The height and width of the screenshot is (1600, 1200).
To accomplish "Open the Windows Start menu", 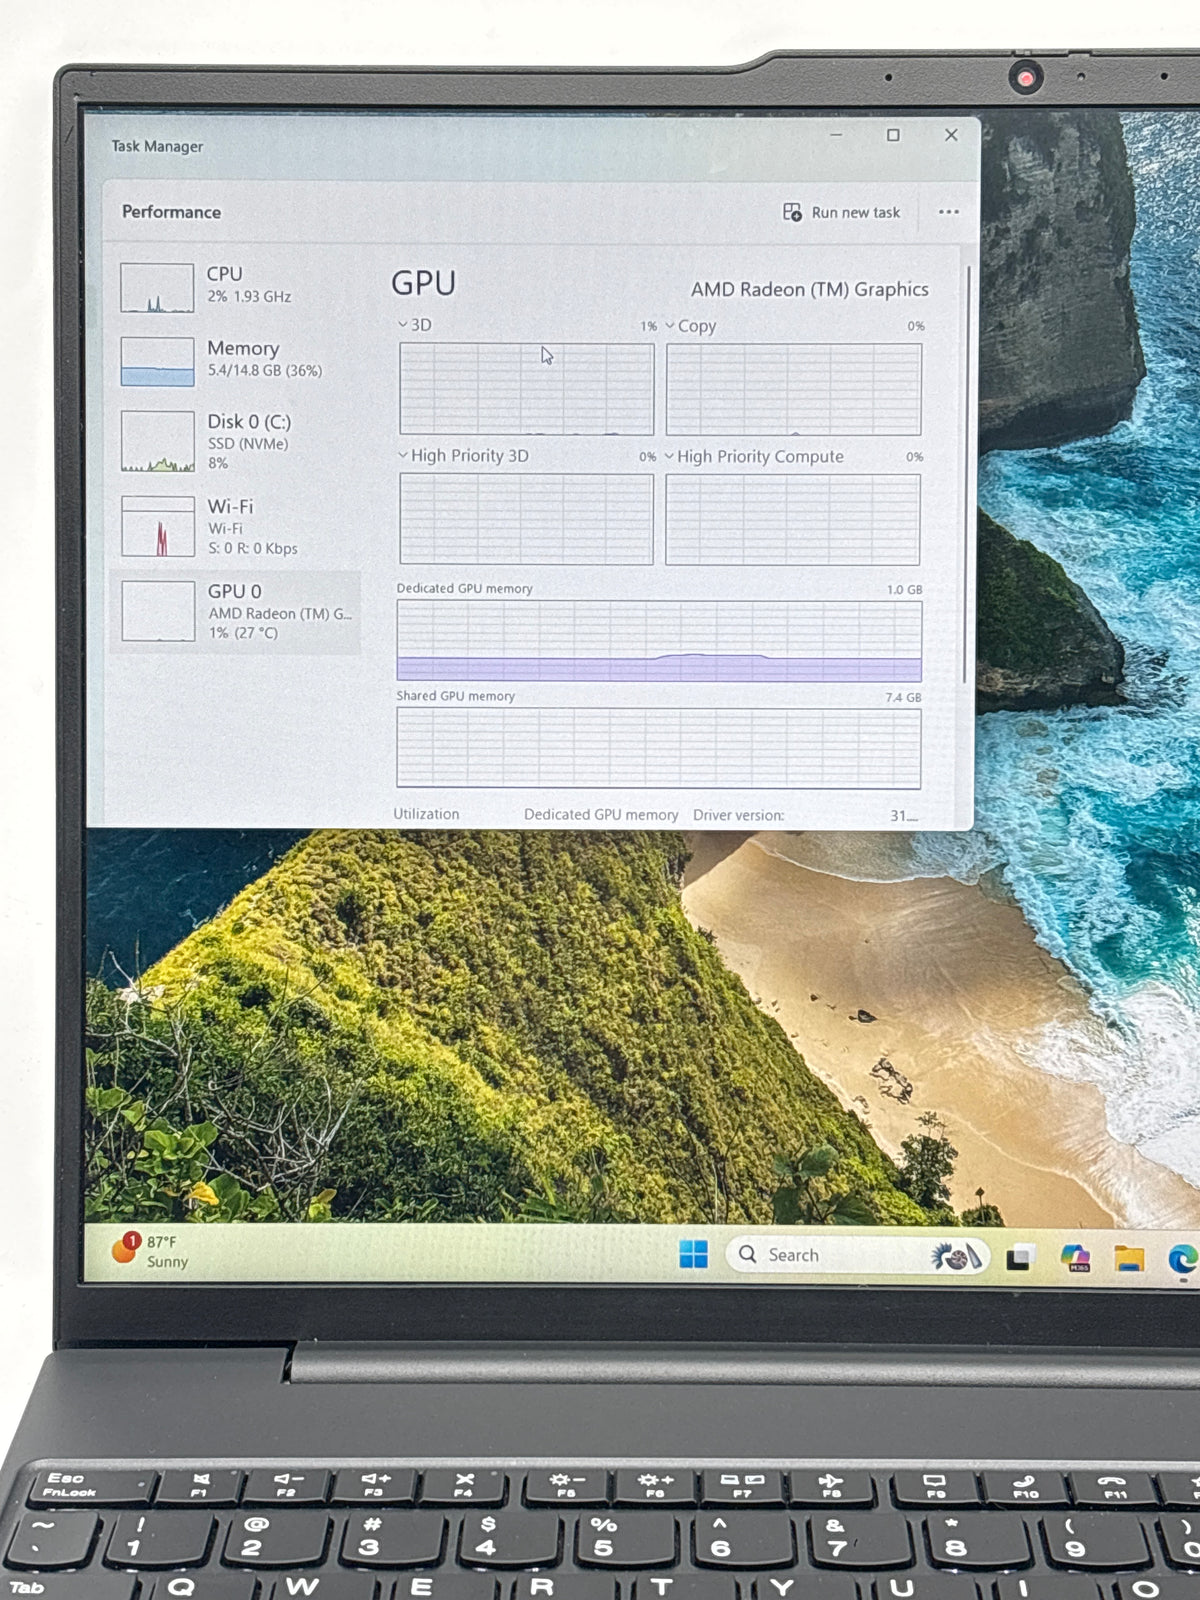I will click(x=693, y=1254).
